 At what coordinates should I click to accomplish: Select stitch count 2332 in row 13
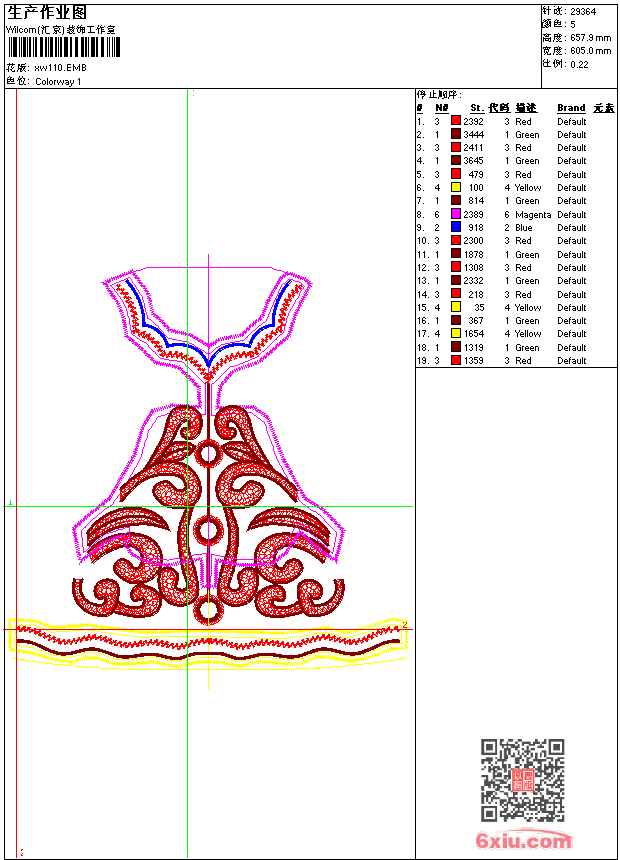[x=473, y=281]
